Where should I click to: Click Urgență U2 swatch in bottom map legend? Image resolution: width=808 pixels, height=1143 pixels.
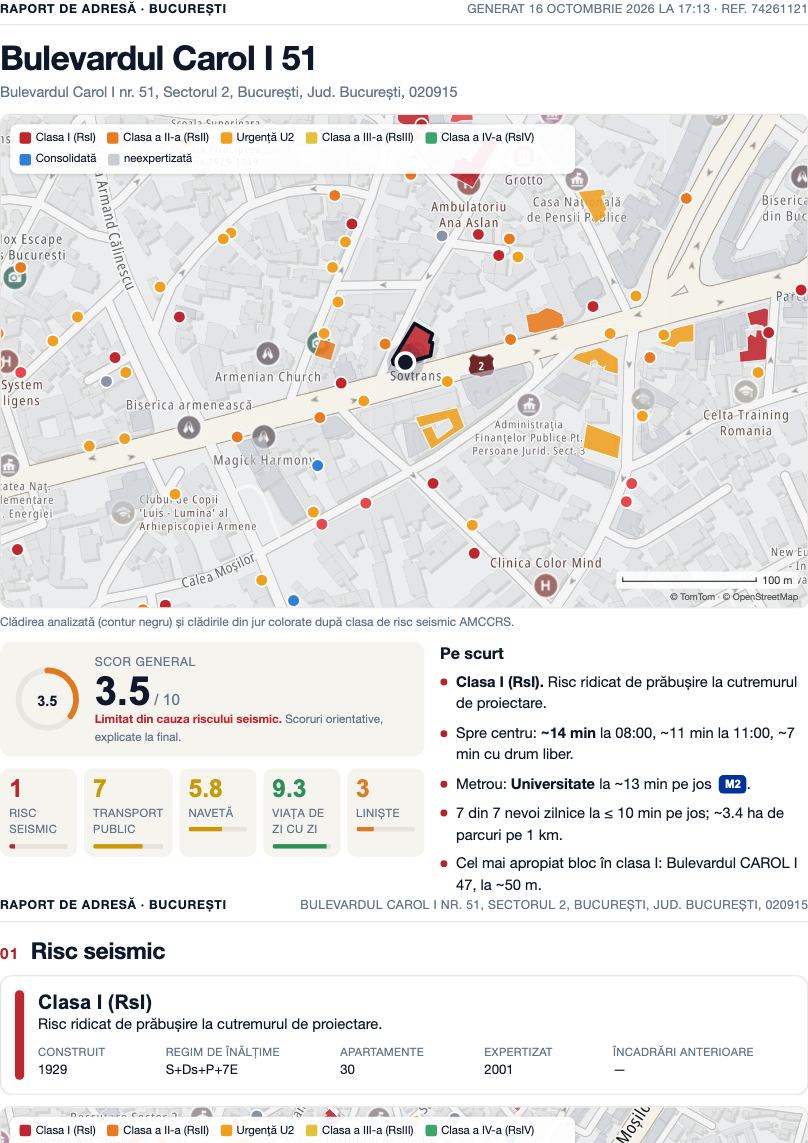(x=226, y=1131)
